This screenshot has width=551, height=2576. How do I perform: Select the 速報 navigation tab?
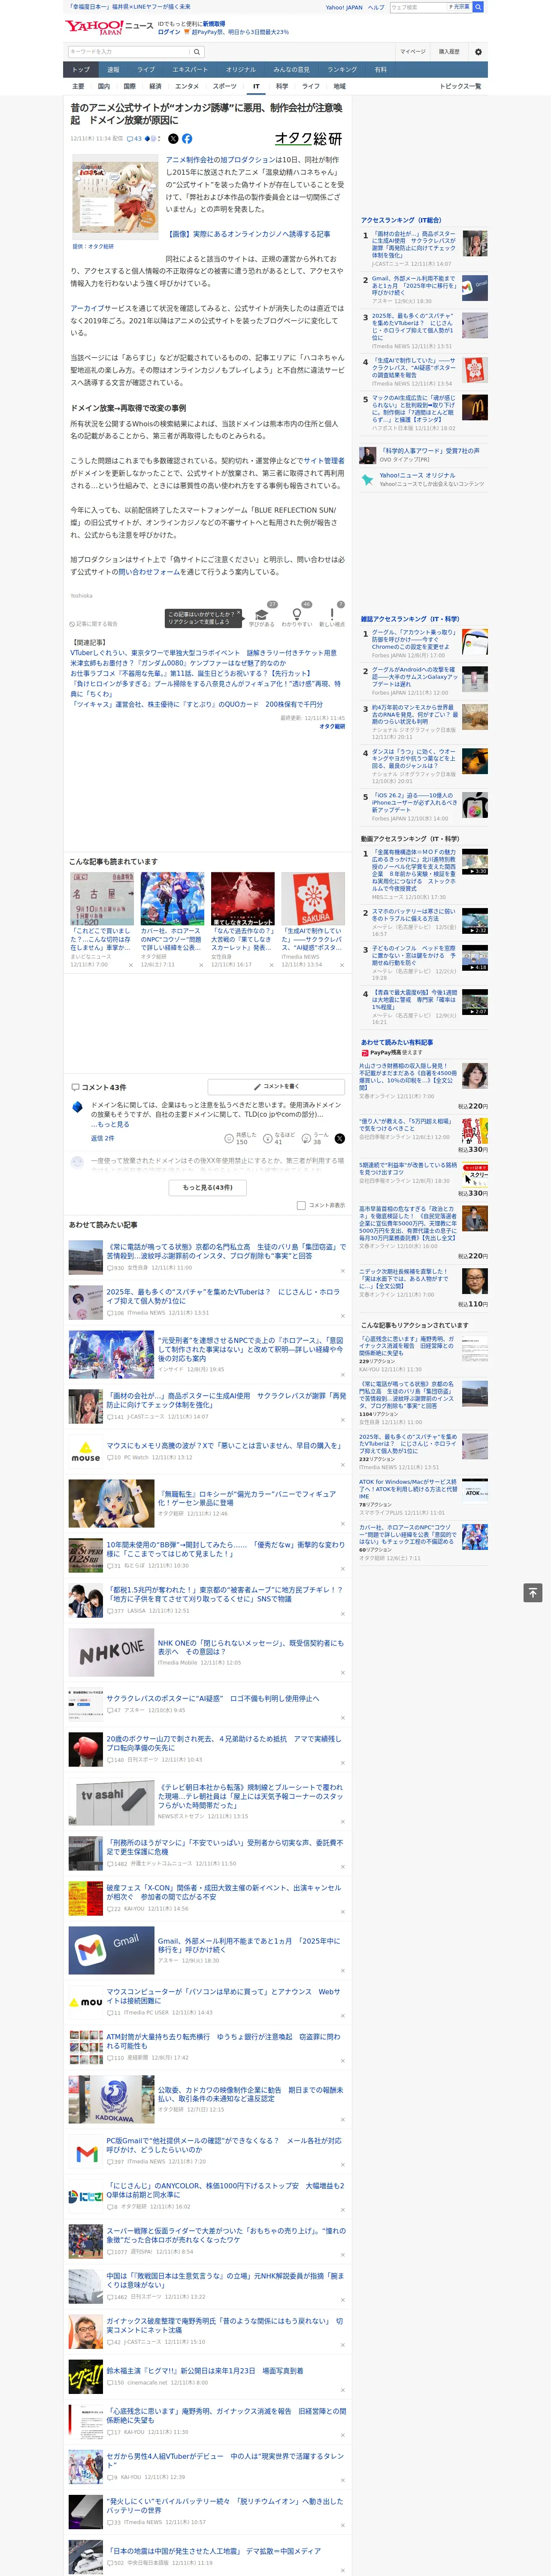click(x=113, y=70)
